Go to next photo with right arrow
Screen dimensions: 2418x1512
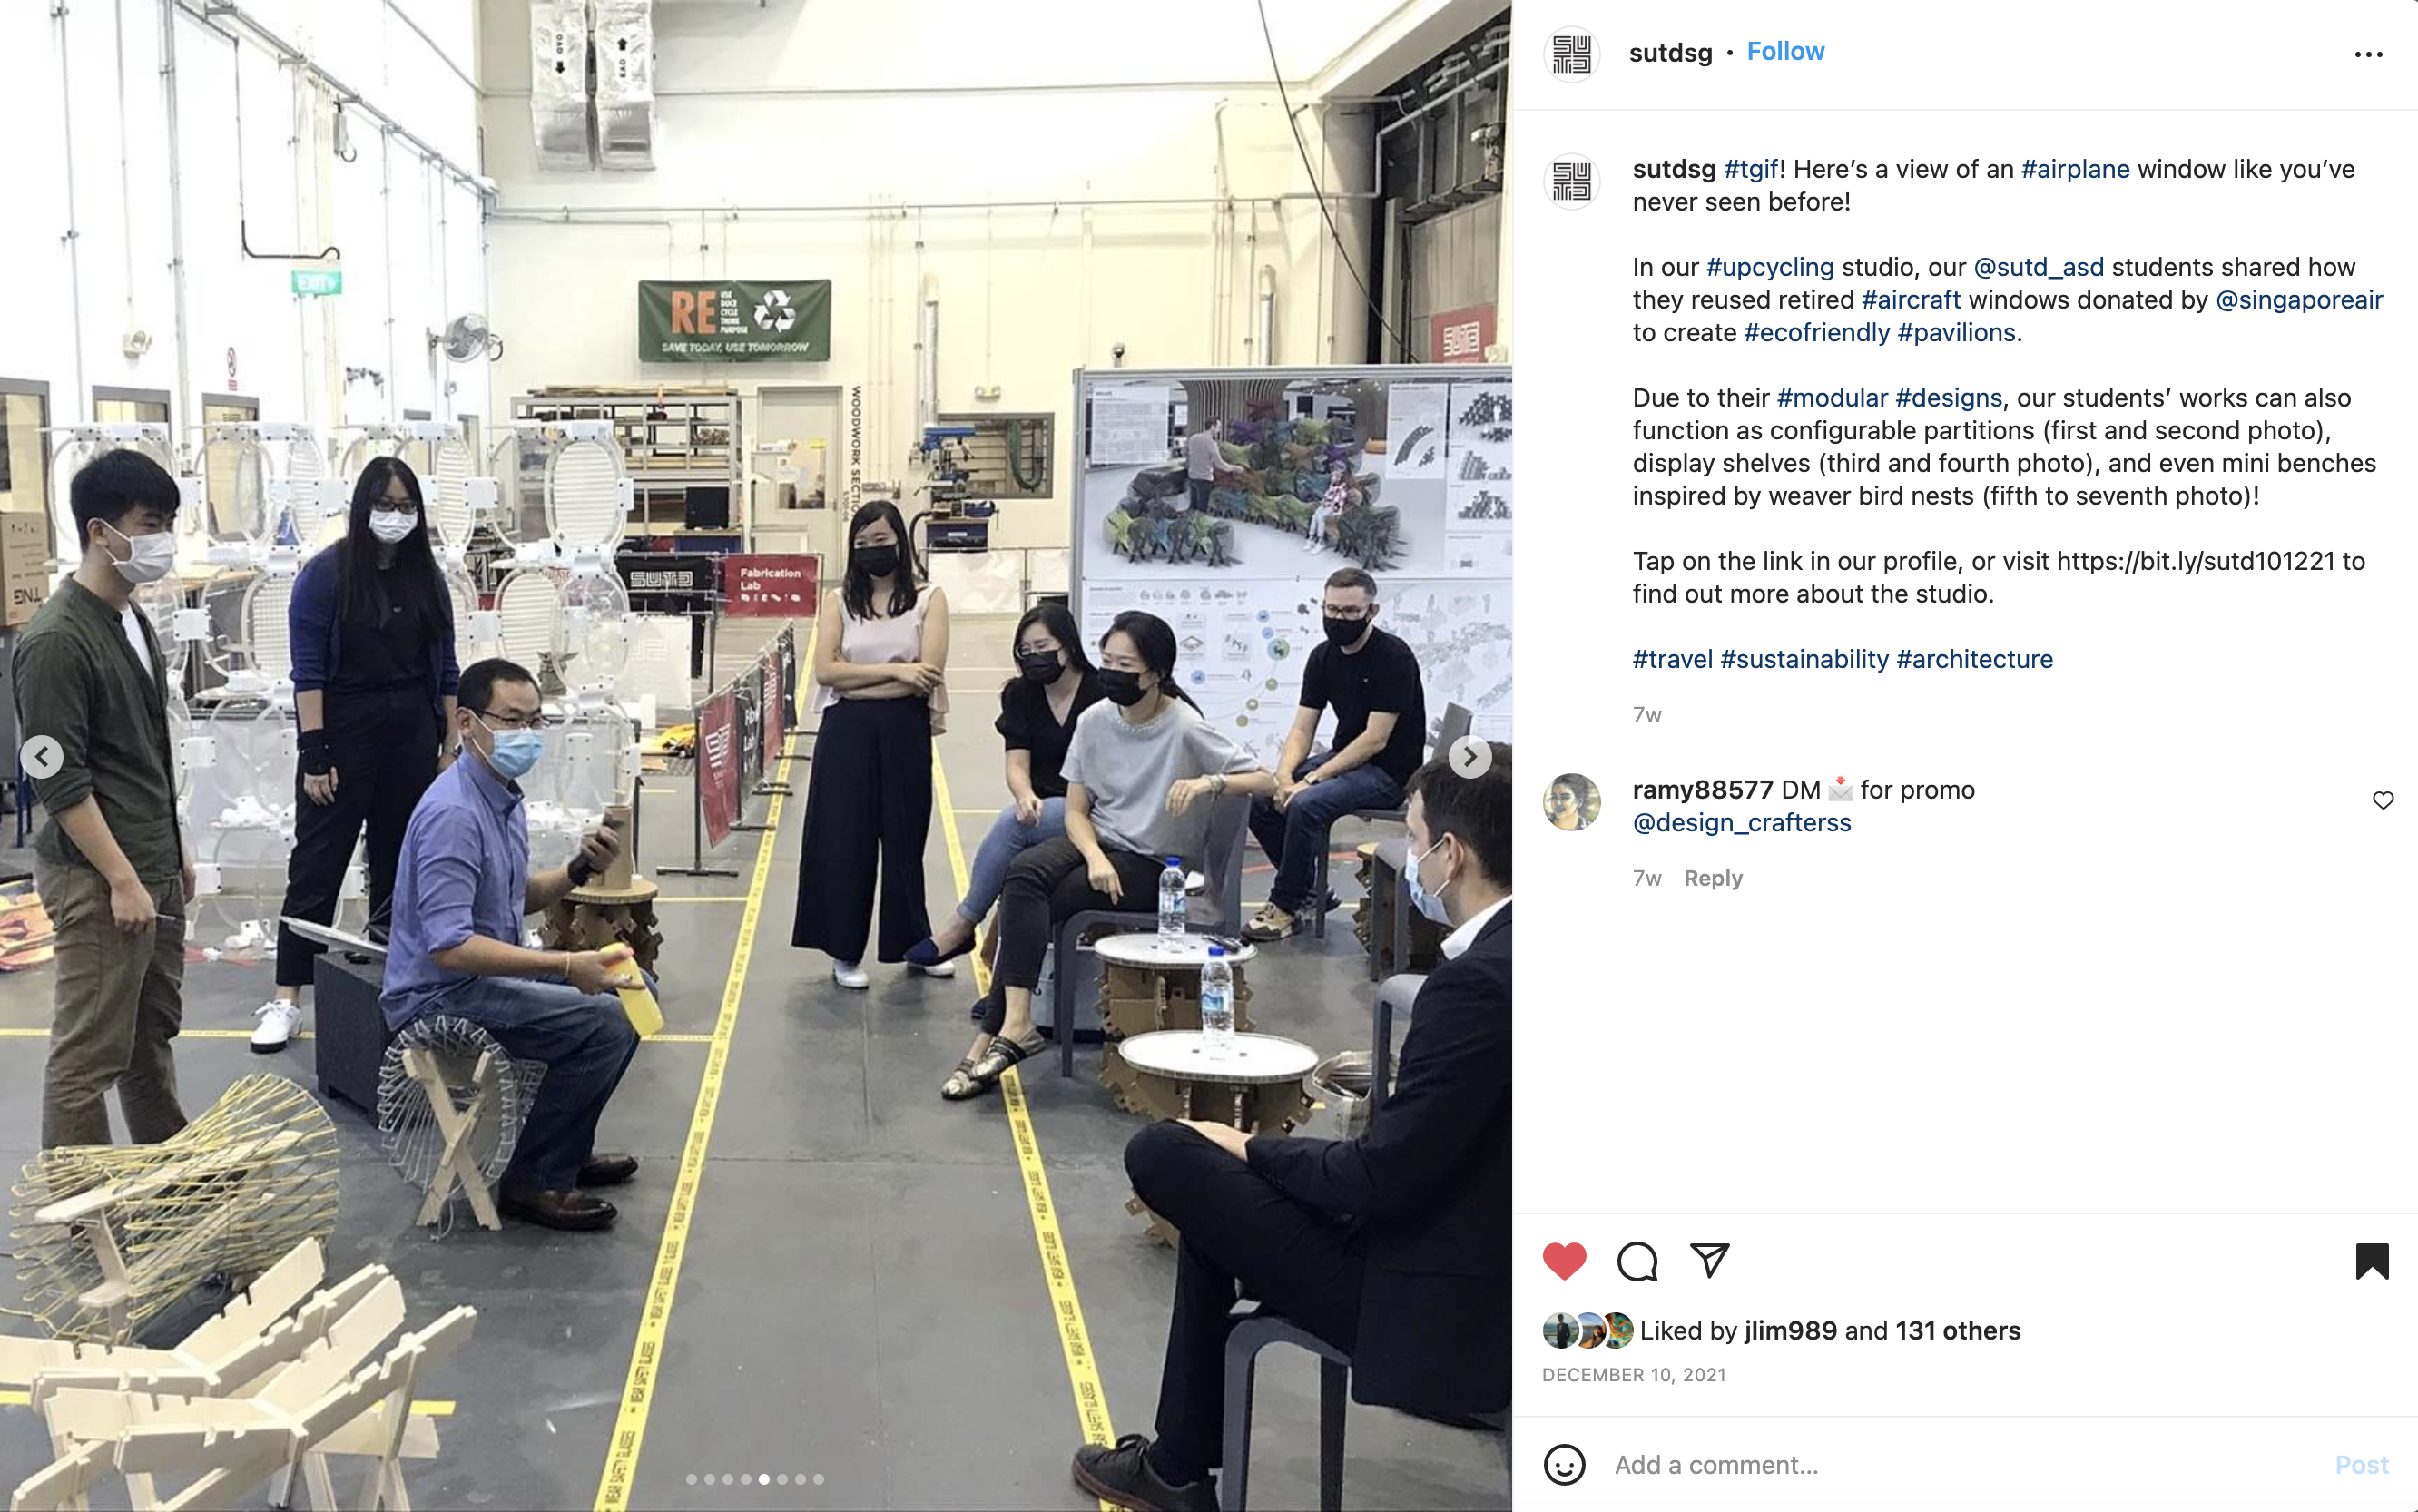[1469, 757]
